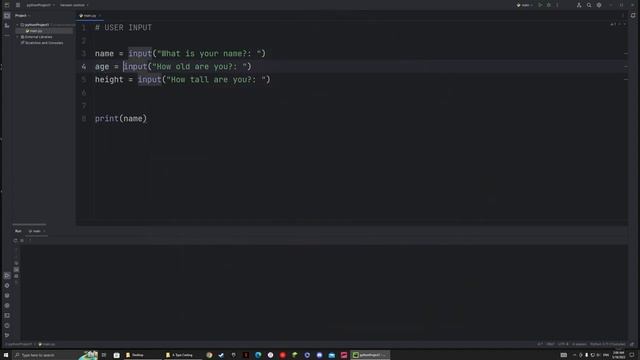Click inside the Run console output area

click(324, 292)
